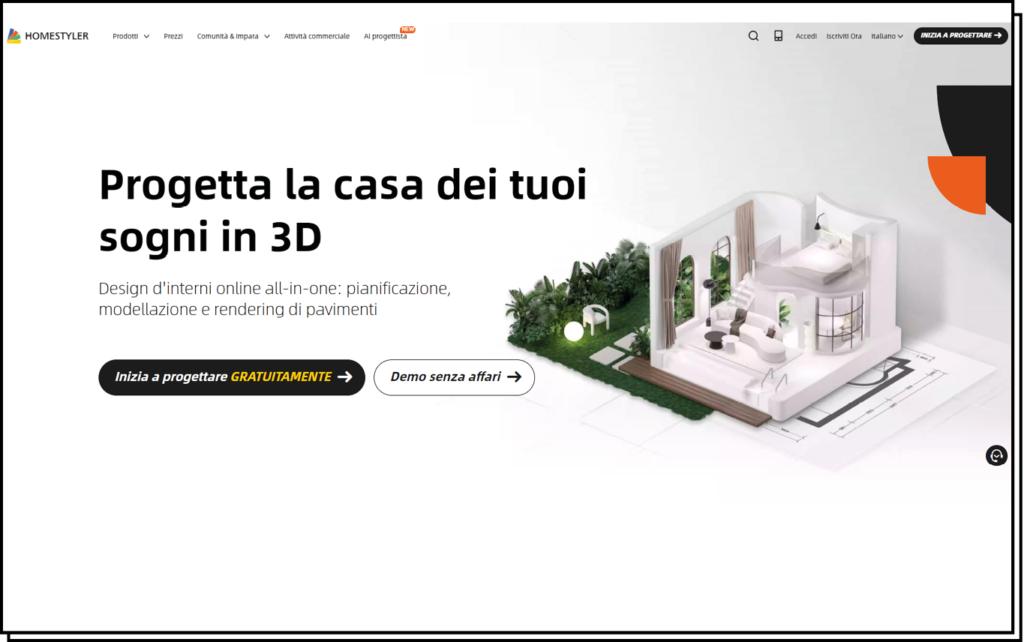The height and width of the screenshot is (642, 1024).
Task: Click the Design d'interni online subtitle text
Action: pyautogui.click(x=274, y=299)
